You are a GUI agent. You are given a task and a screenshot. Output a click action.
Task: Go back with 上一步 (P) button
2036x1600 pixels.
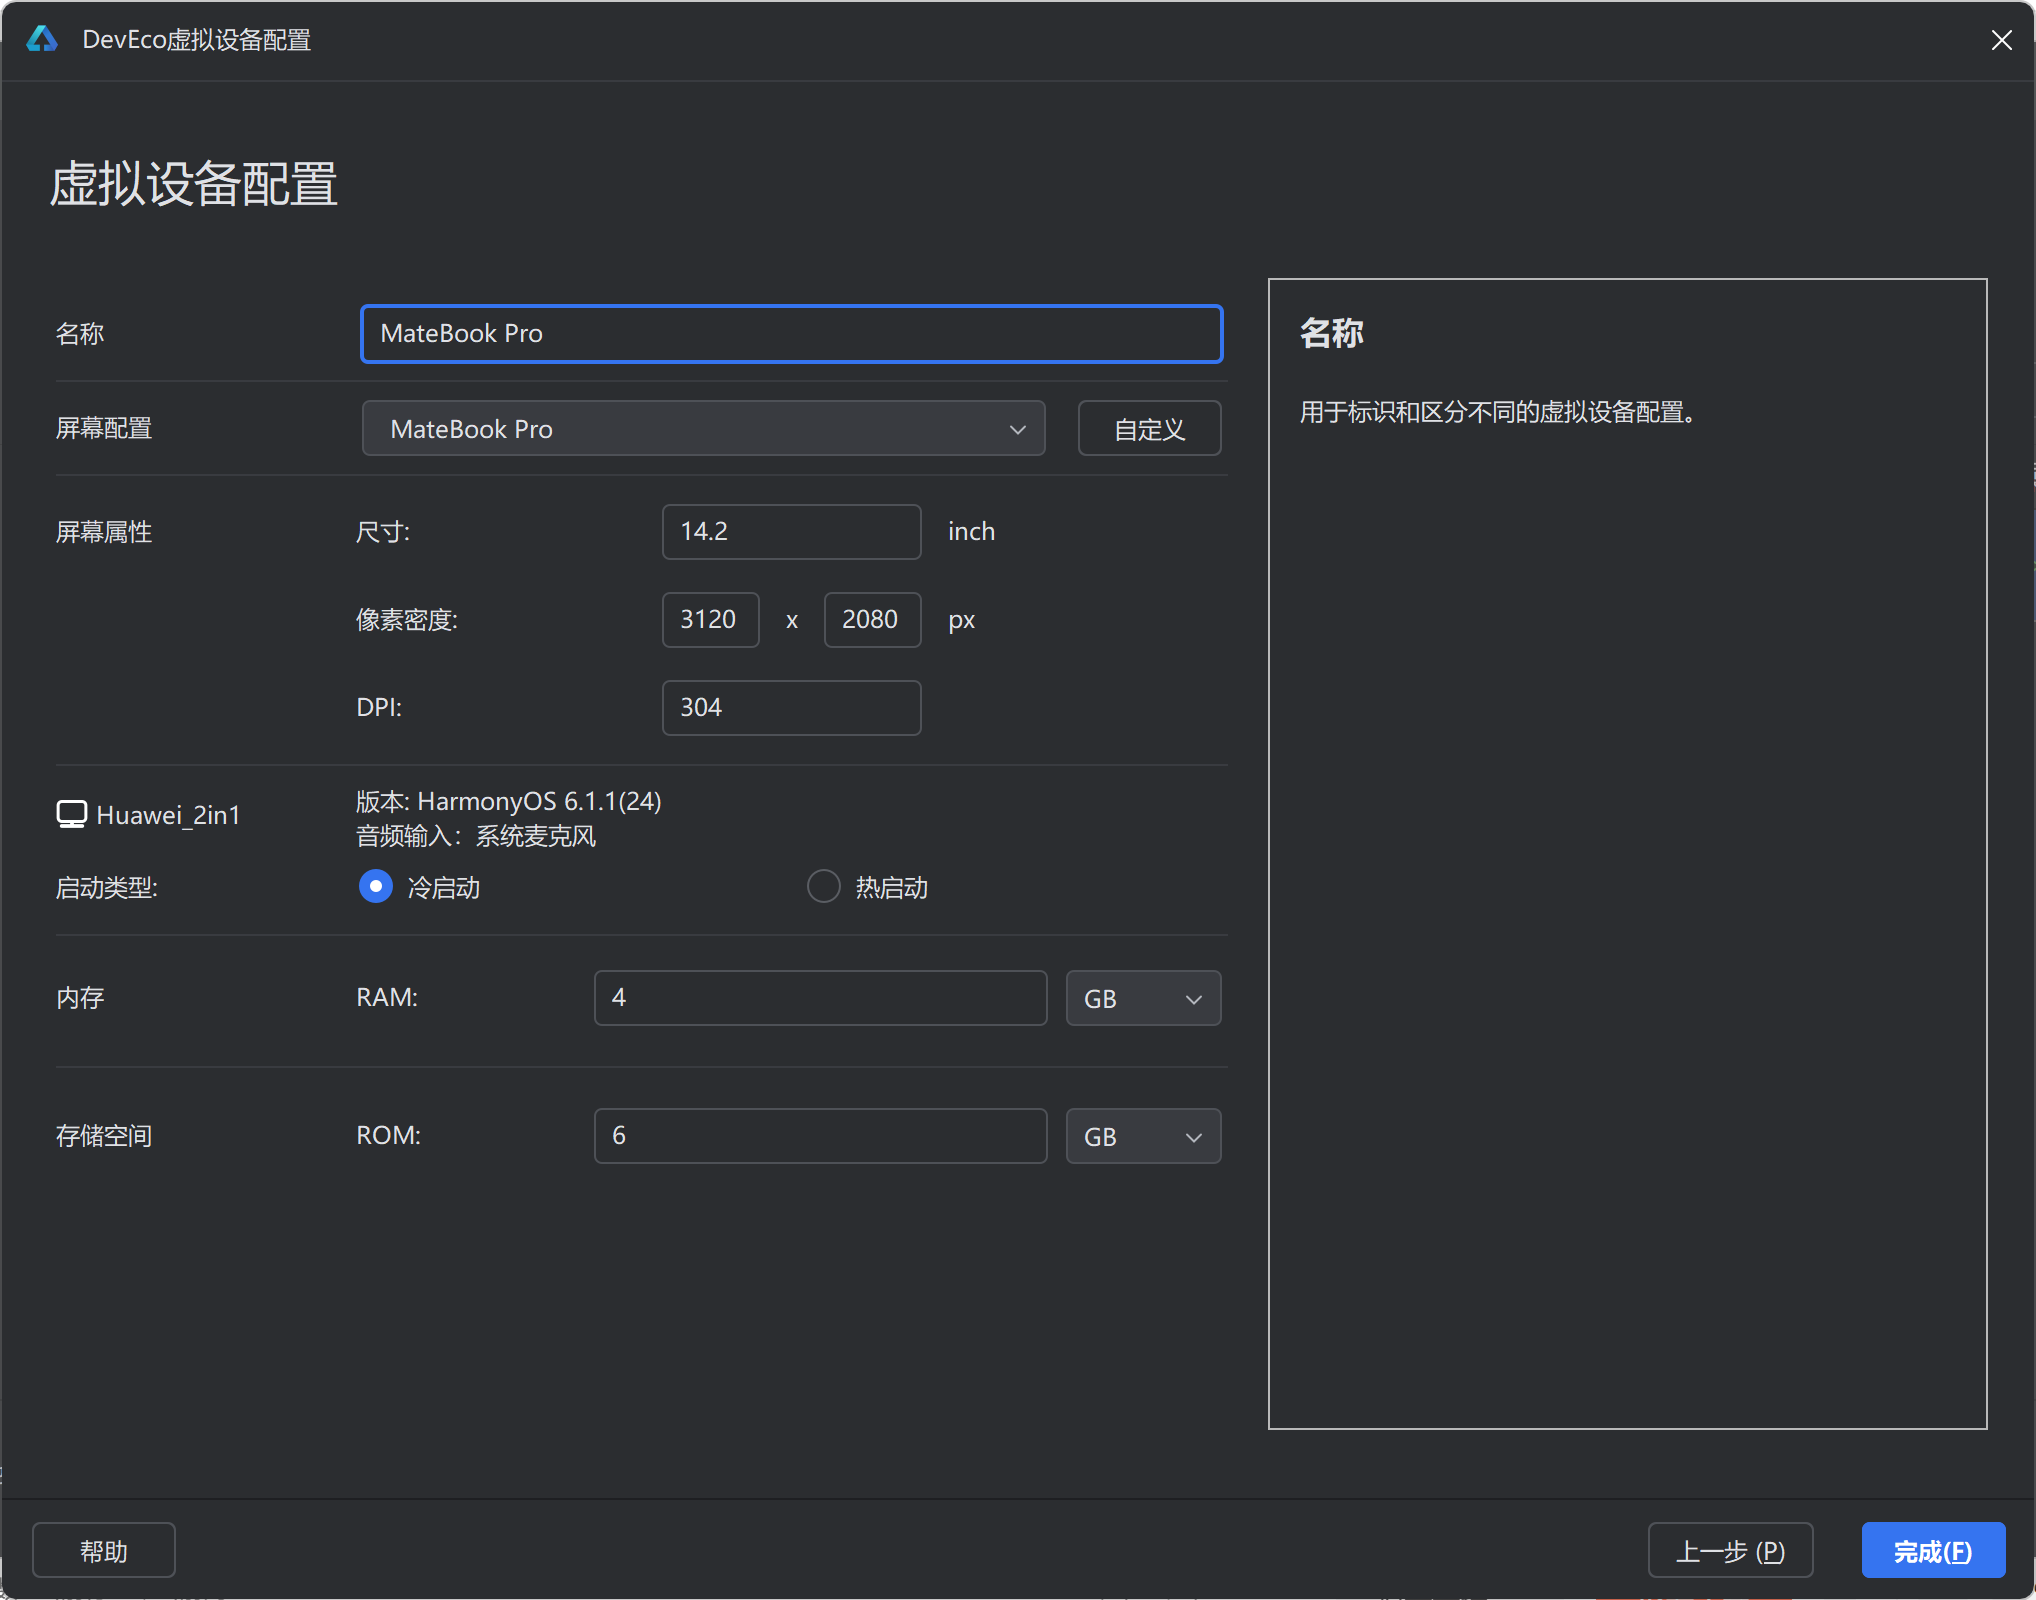pos(1731,1551)
